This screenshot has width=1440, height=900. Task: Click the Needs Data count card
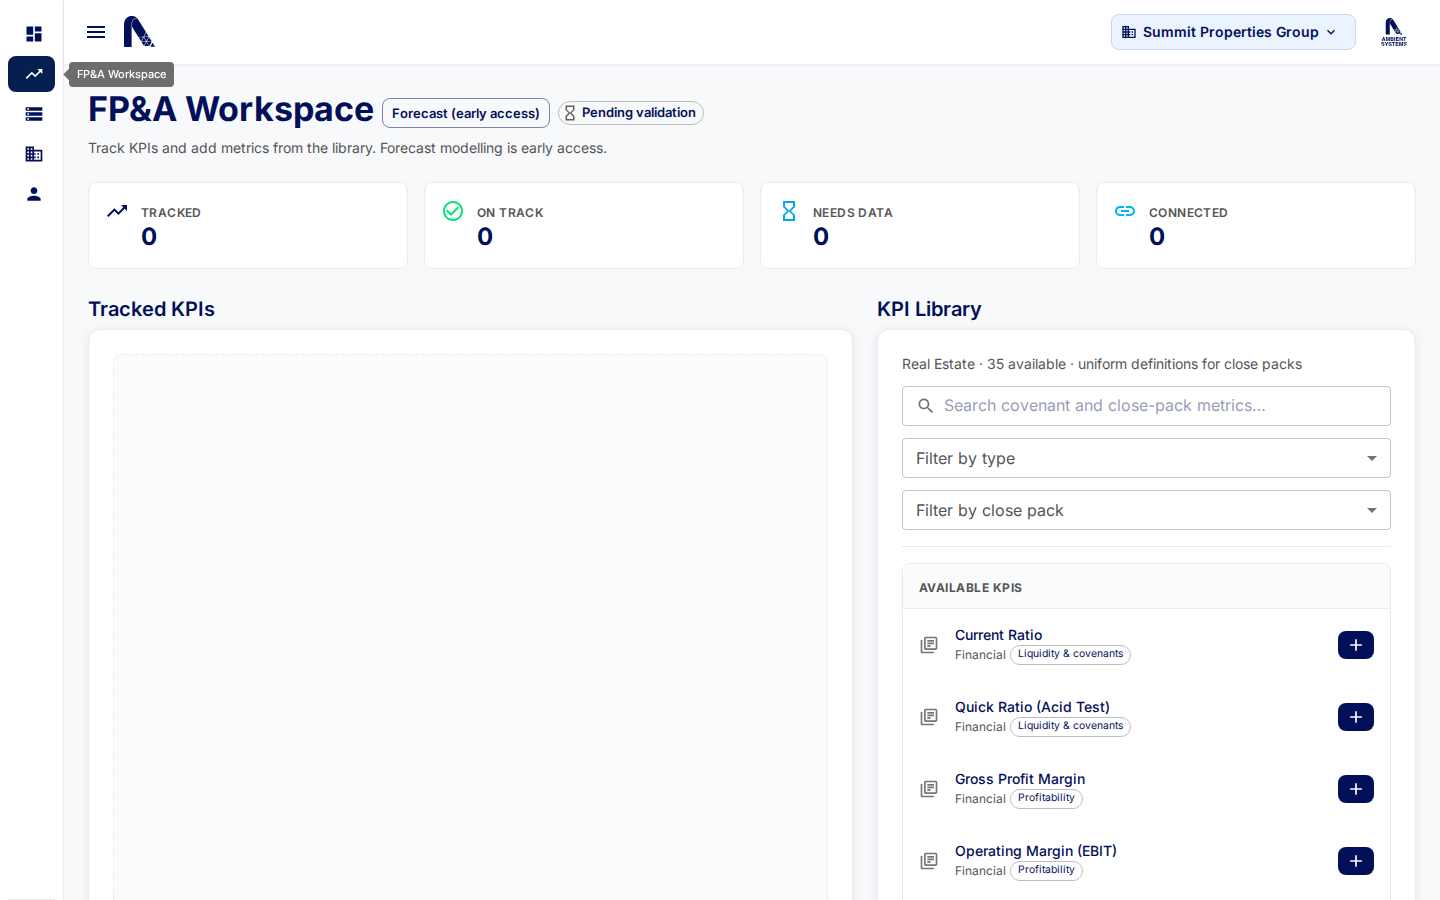tap(920, 225)
